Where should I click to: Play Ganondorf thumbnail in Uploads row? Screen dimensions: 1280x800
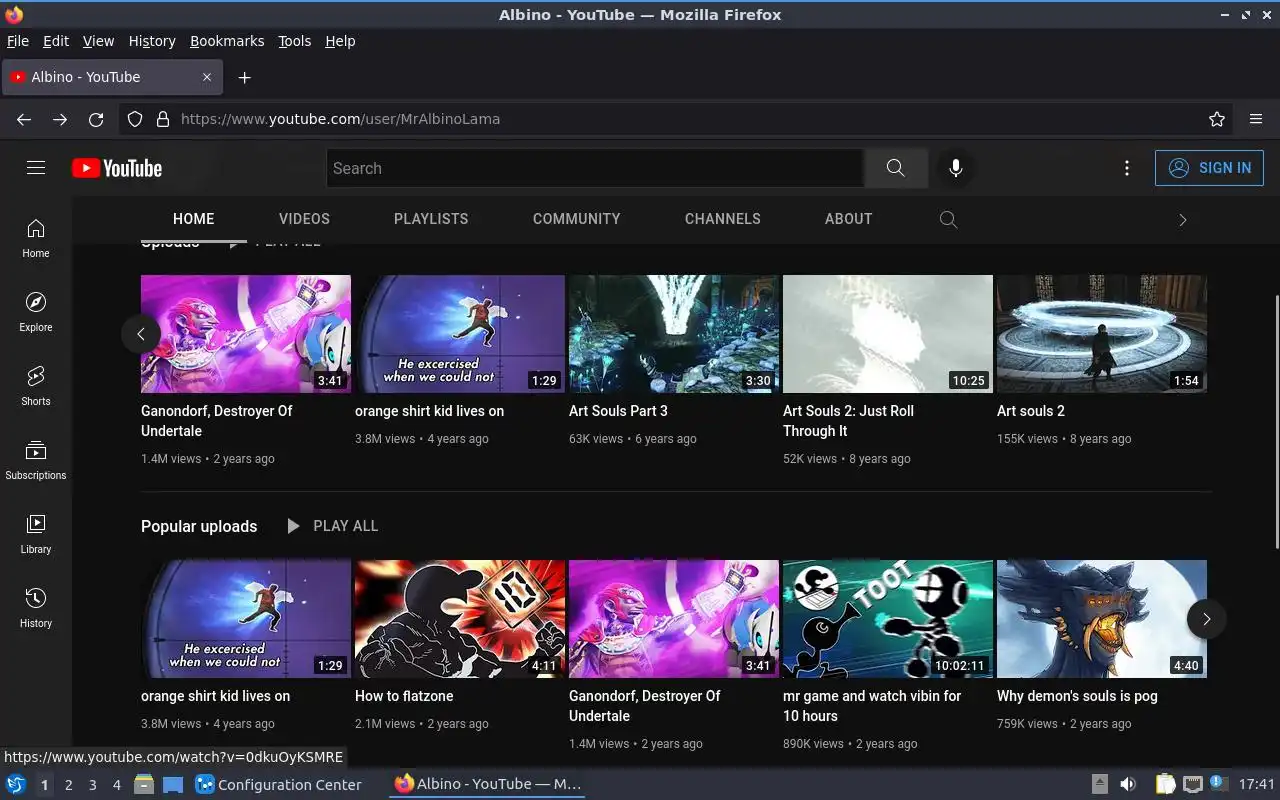246,334
